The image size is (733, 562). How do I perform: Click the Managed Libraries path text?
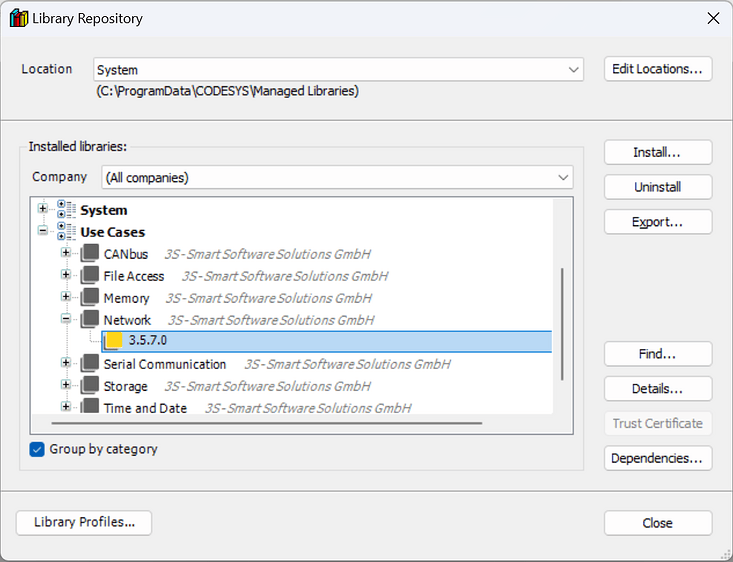pos(228,91)
